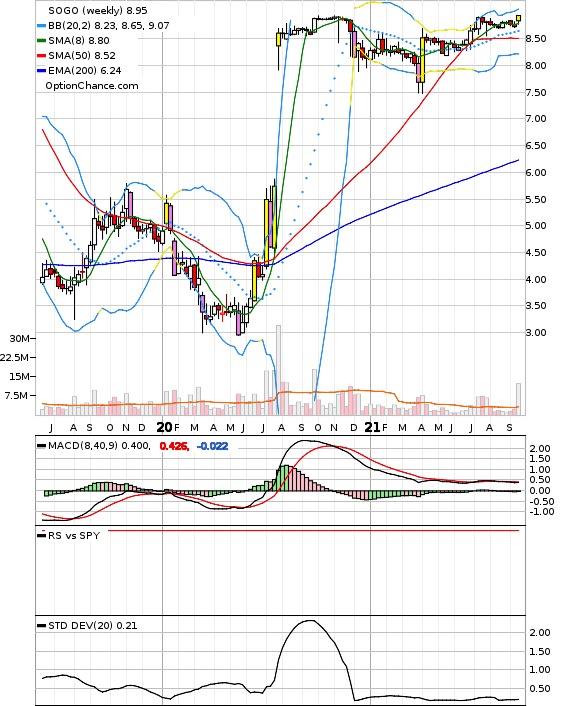The height and width of the screenshot is (706, 566).
Task: Click the SOGO (weekly) 8.95 title
Action: coord(98,10)
